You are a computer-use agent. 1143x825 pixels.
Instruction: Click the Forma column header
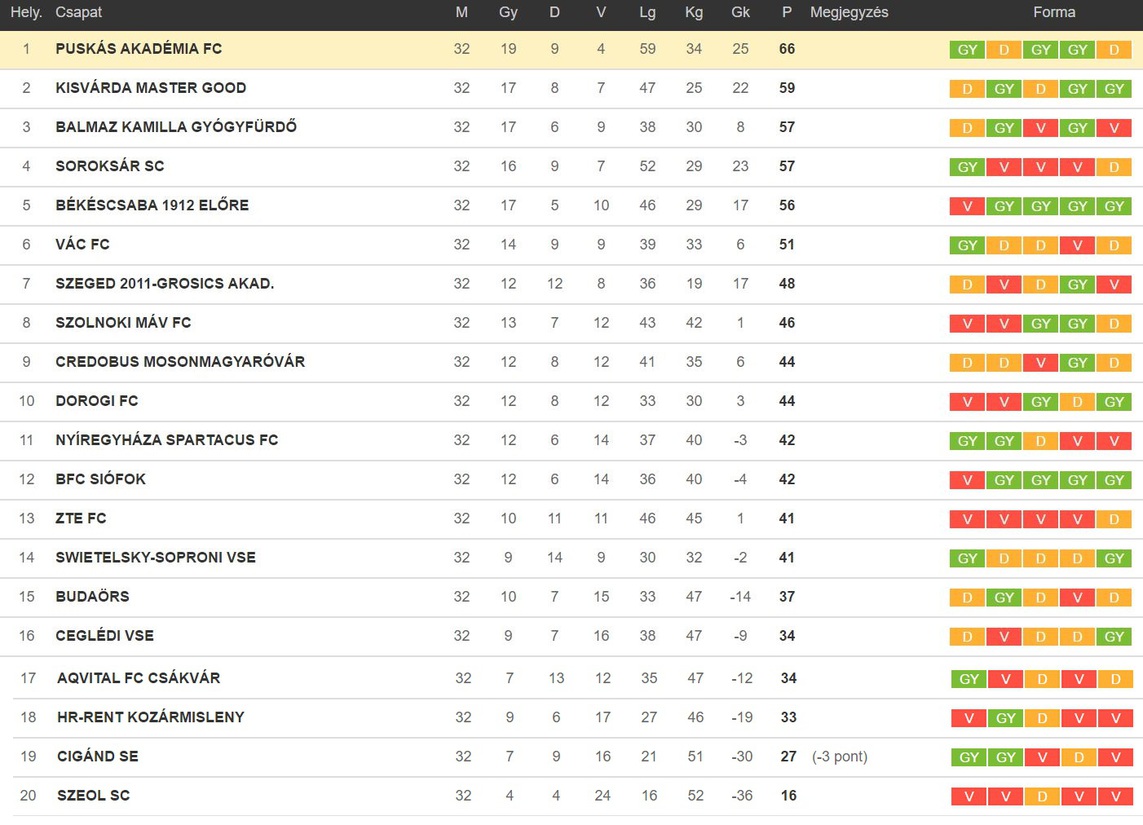pos(1053,12)
